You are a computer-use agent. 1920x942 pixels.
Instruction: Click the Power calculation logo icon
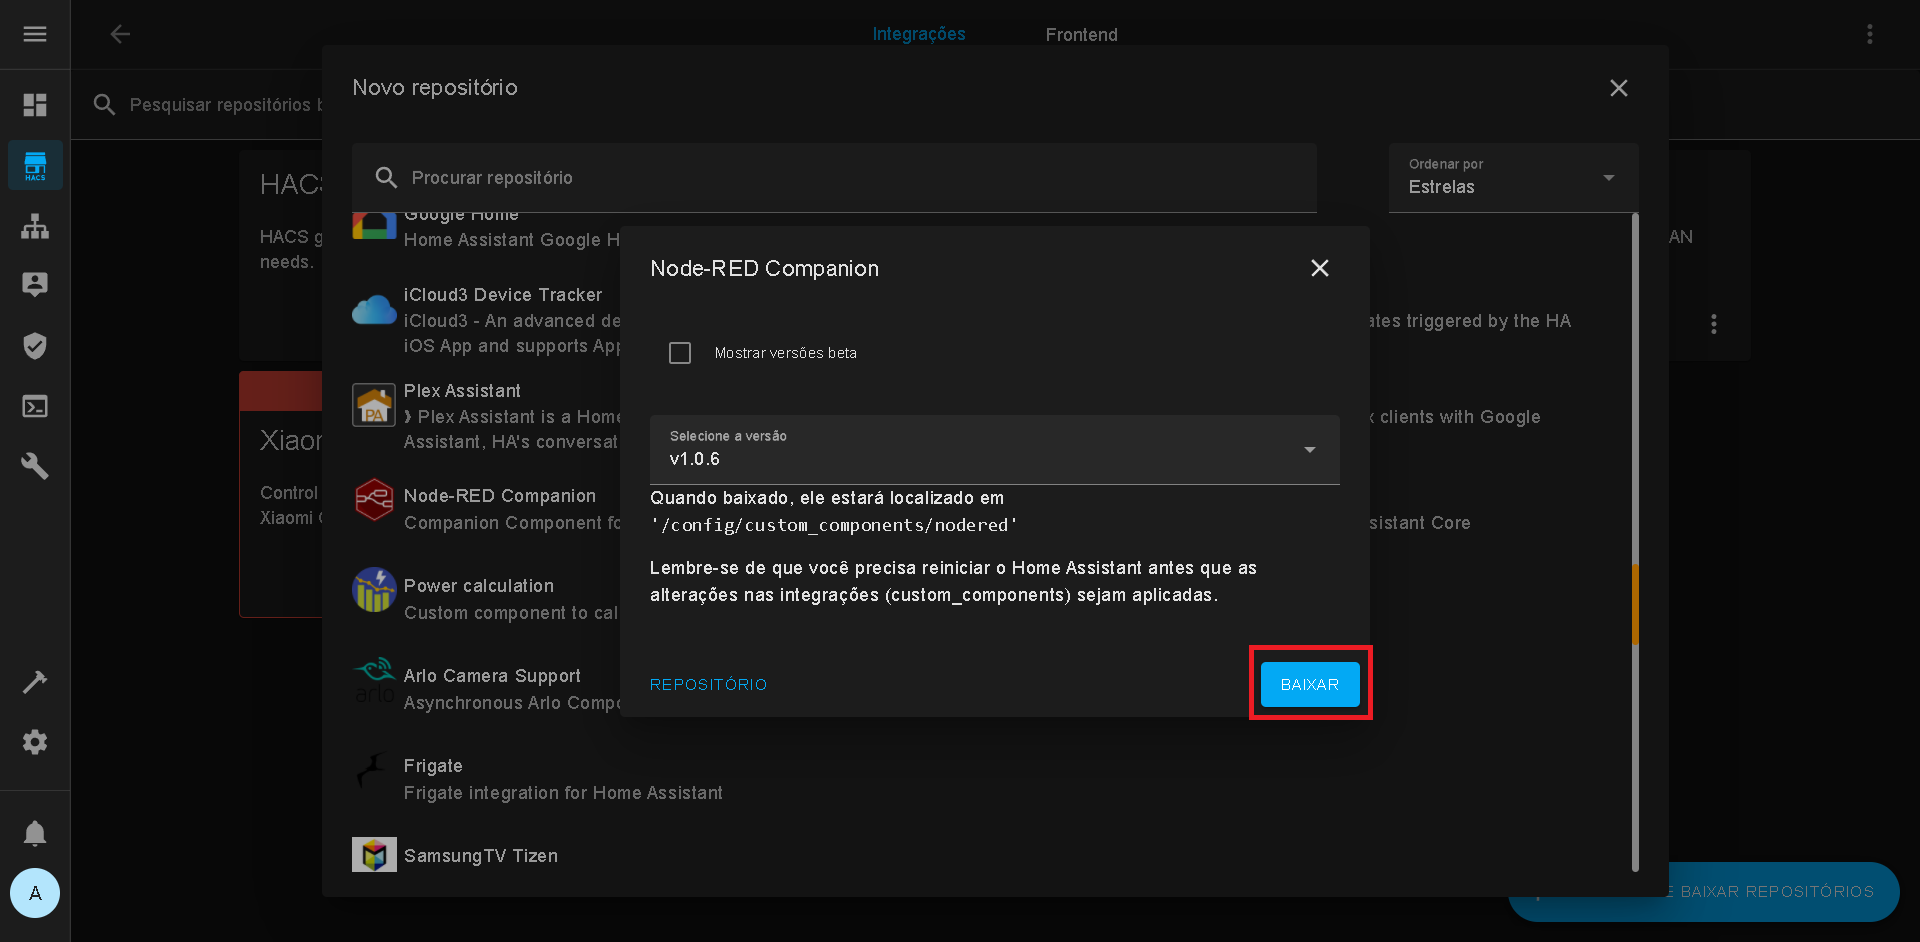374,590
